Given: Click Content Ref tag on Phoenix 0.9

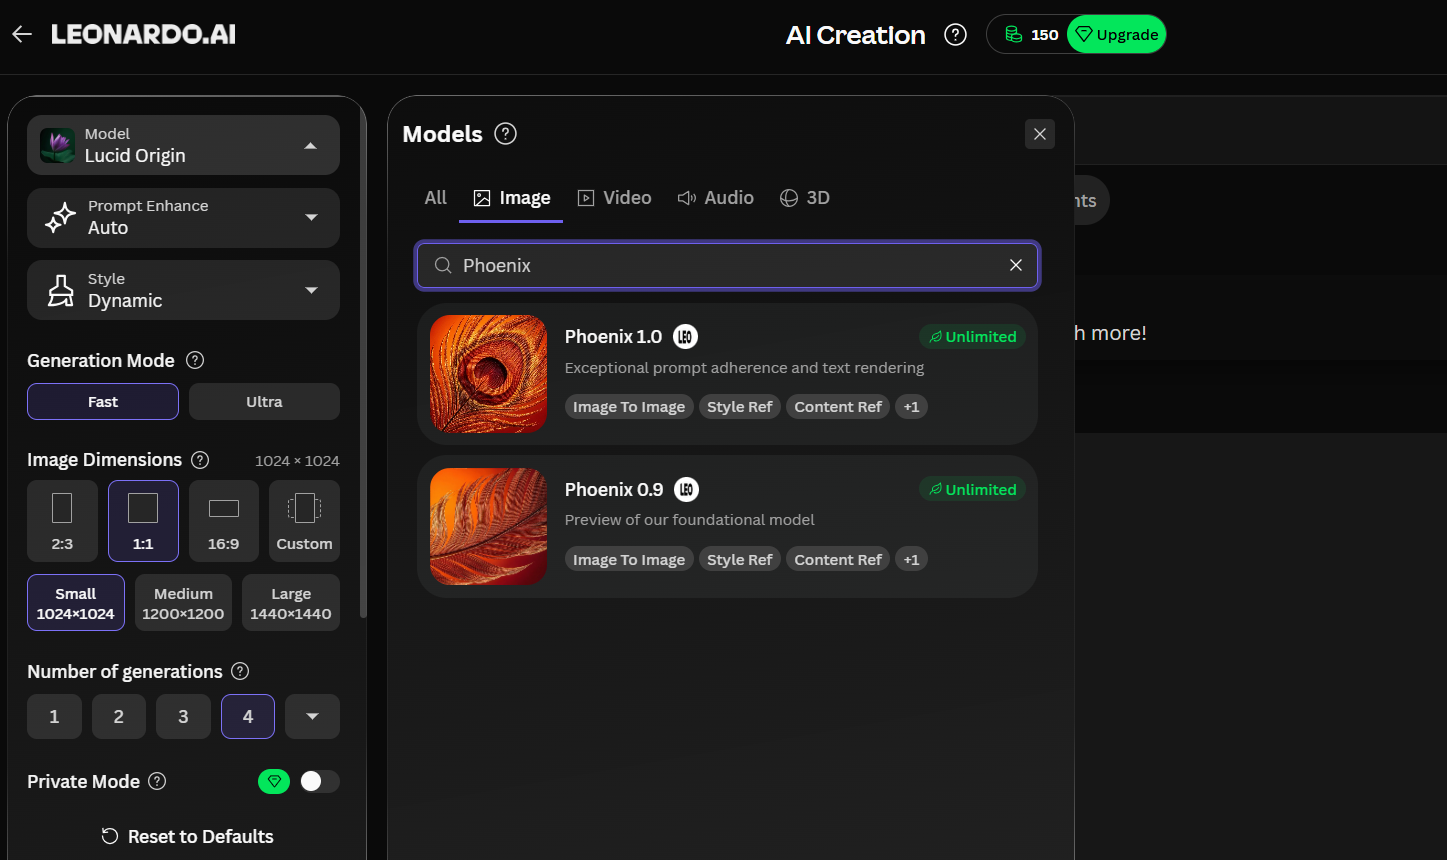Looking at the screenshot, I should [838, 560].
